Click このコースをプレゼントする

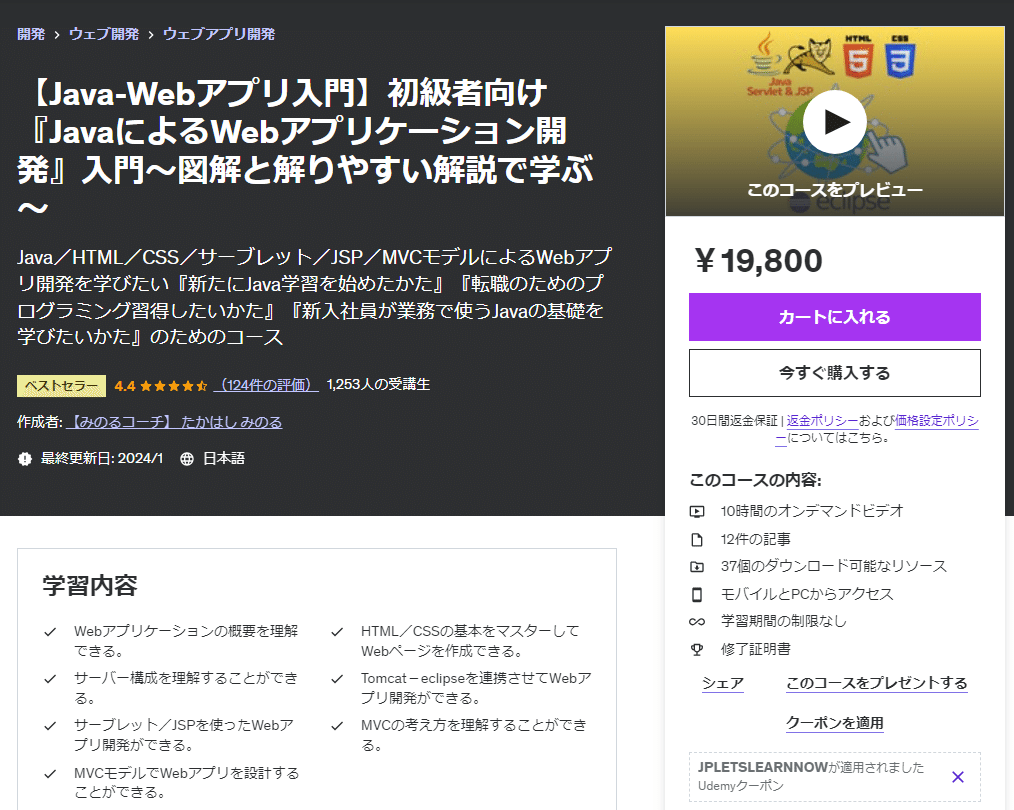[x=876, y=683]
